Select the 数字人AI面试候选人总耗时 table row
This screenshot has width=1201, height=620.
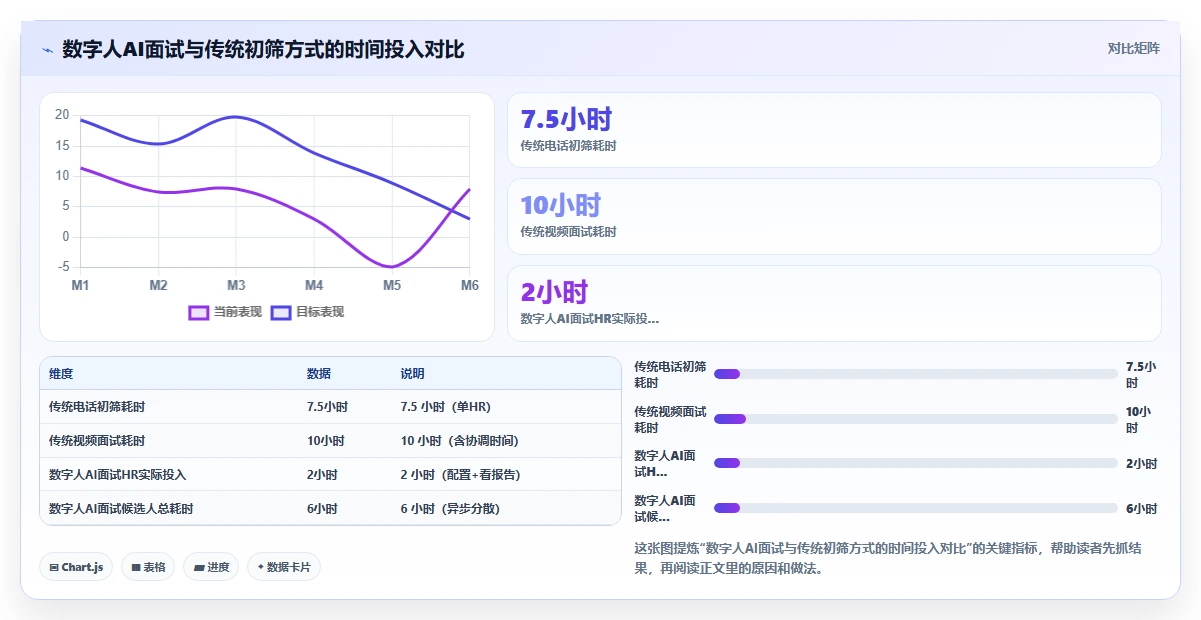click(330, 508)
